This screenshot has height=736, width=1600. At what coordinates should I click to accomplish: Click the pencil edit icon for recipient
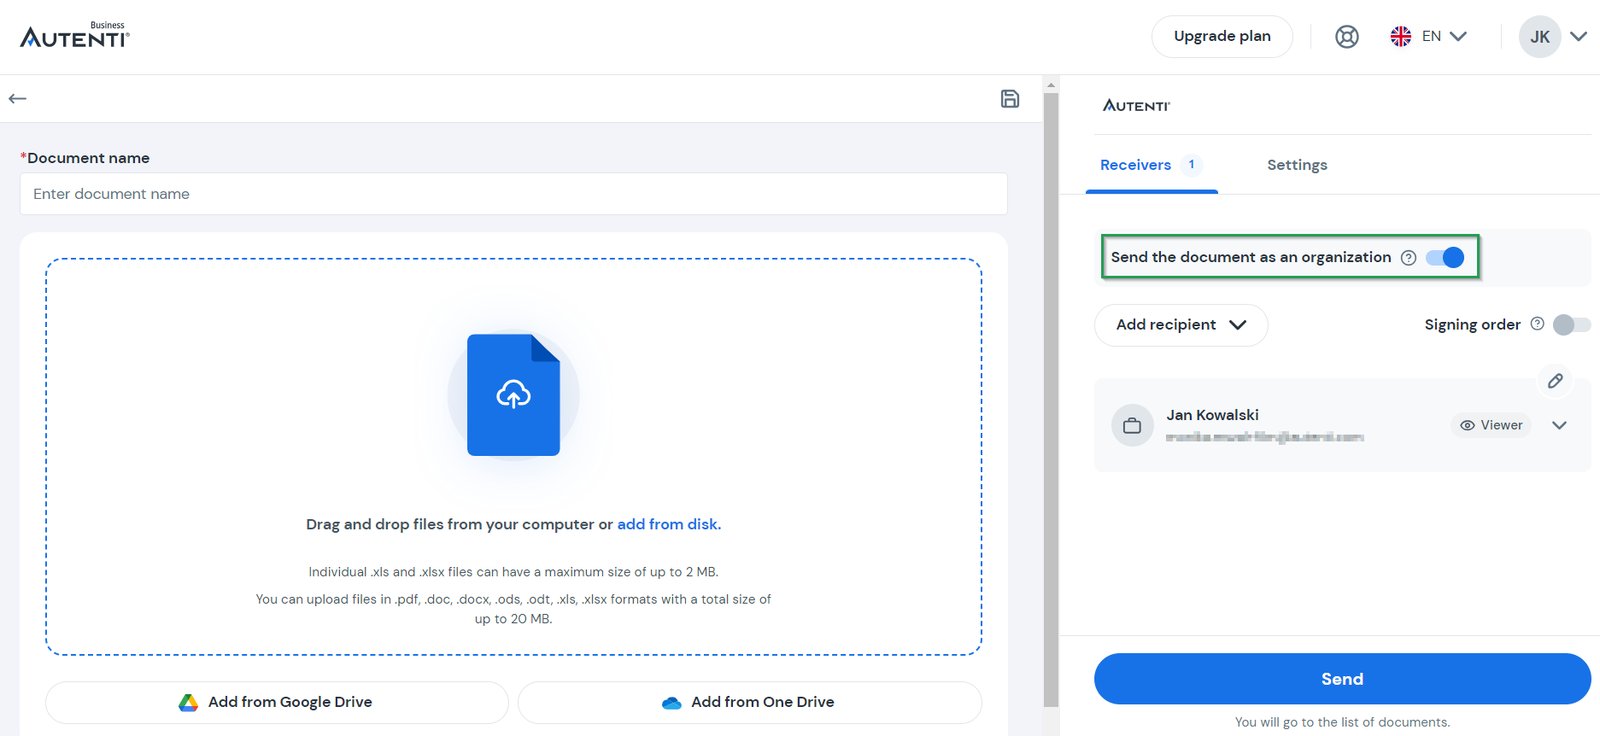pos(1555,381)
